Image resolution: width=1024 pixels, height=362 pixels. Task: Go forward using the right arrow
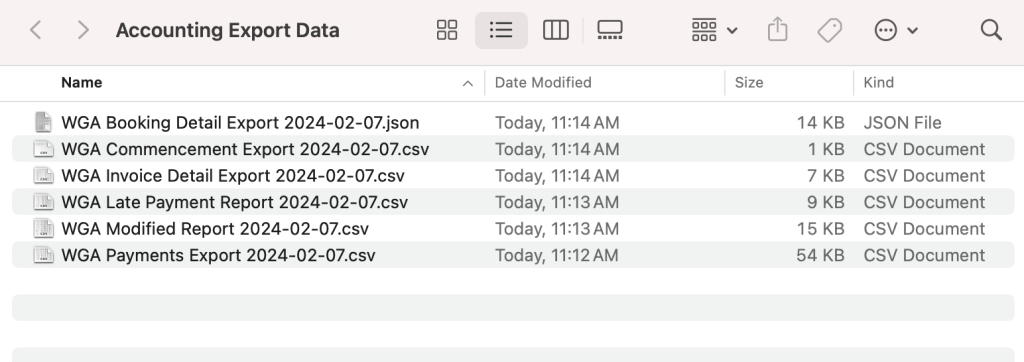(83, 30)
